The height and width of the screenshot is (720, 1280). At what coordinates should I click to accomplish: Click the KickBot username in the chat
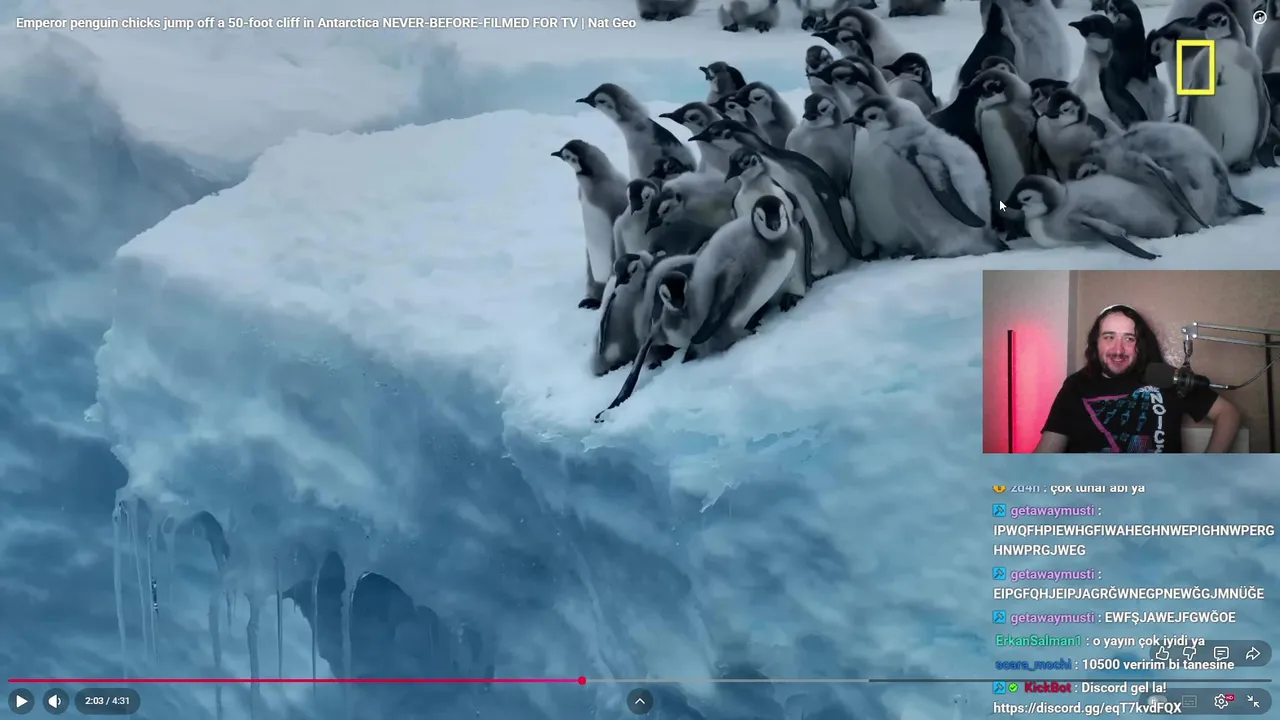(x=1047, y=688)
